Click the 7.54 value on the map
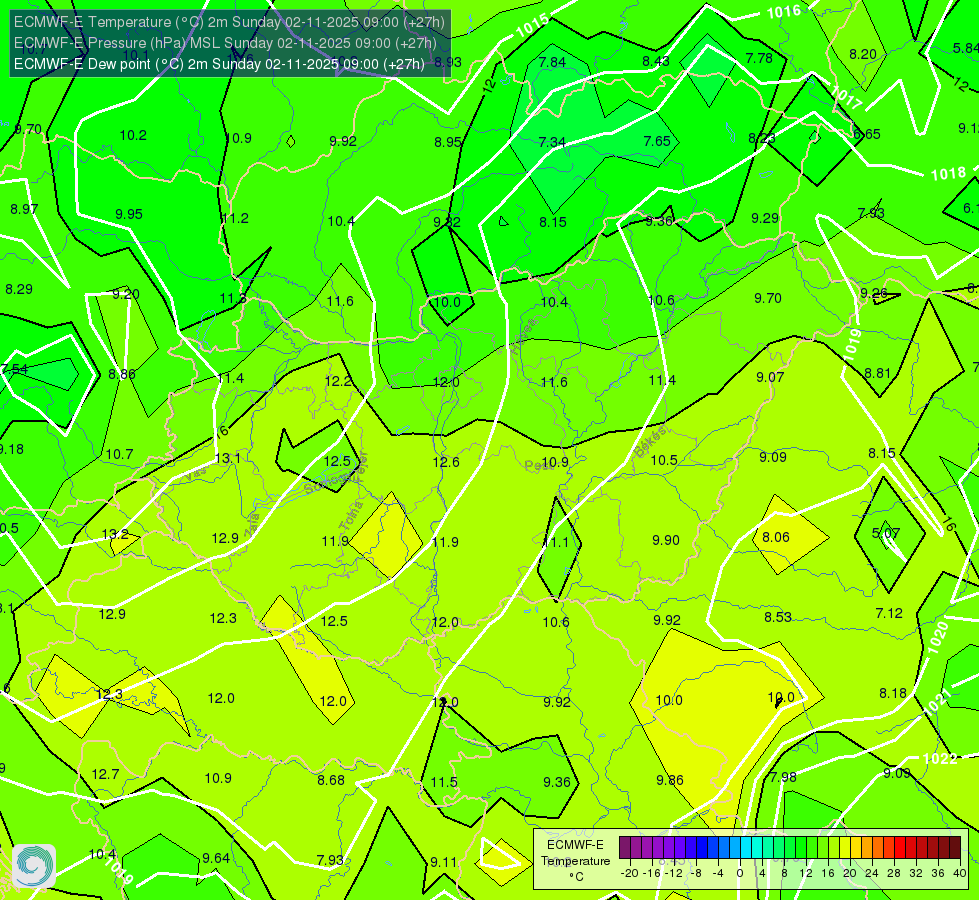The image size is (979, 900). click(x=15, y=368)
